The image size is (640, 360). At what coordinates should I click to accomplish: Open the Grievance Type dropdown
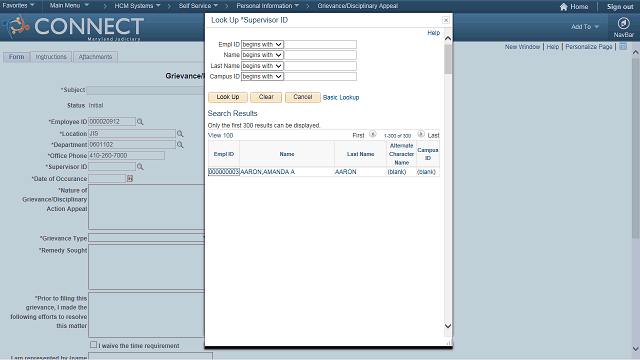tap(147, 238)
